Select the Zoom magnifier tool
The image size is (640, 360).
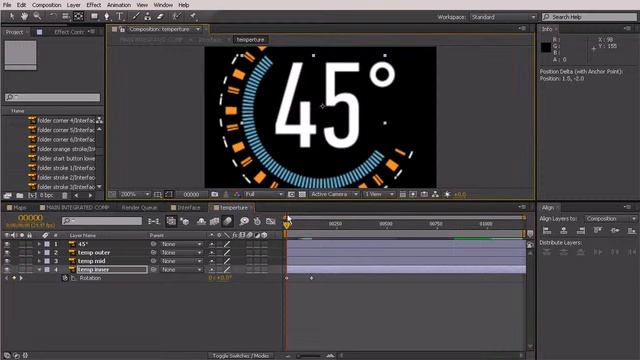click(37, 16)
